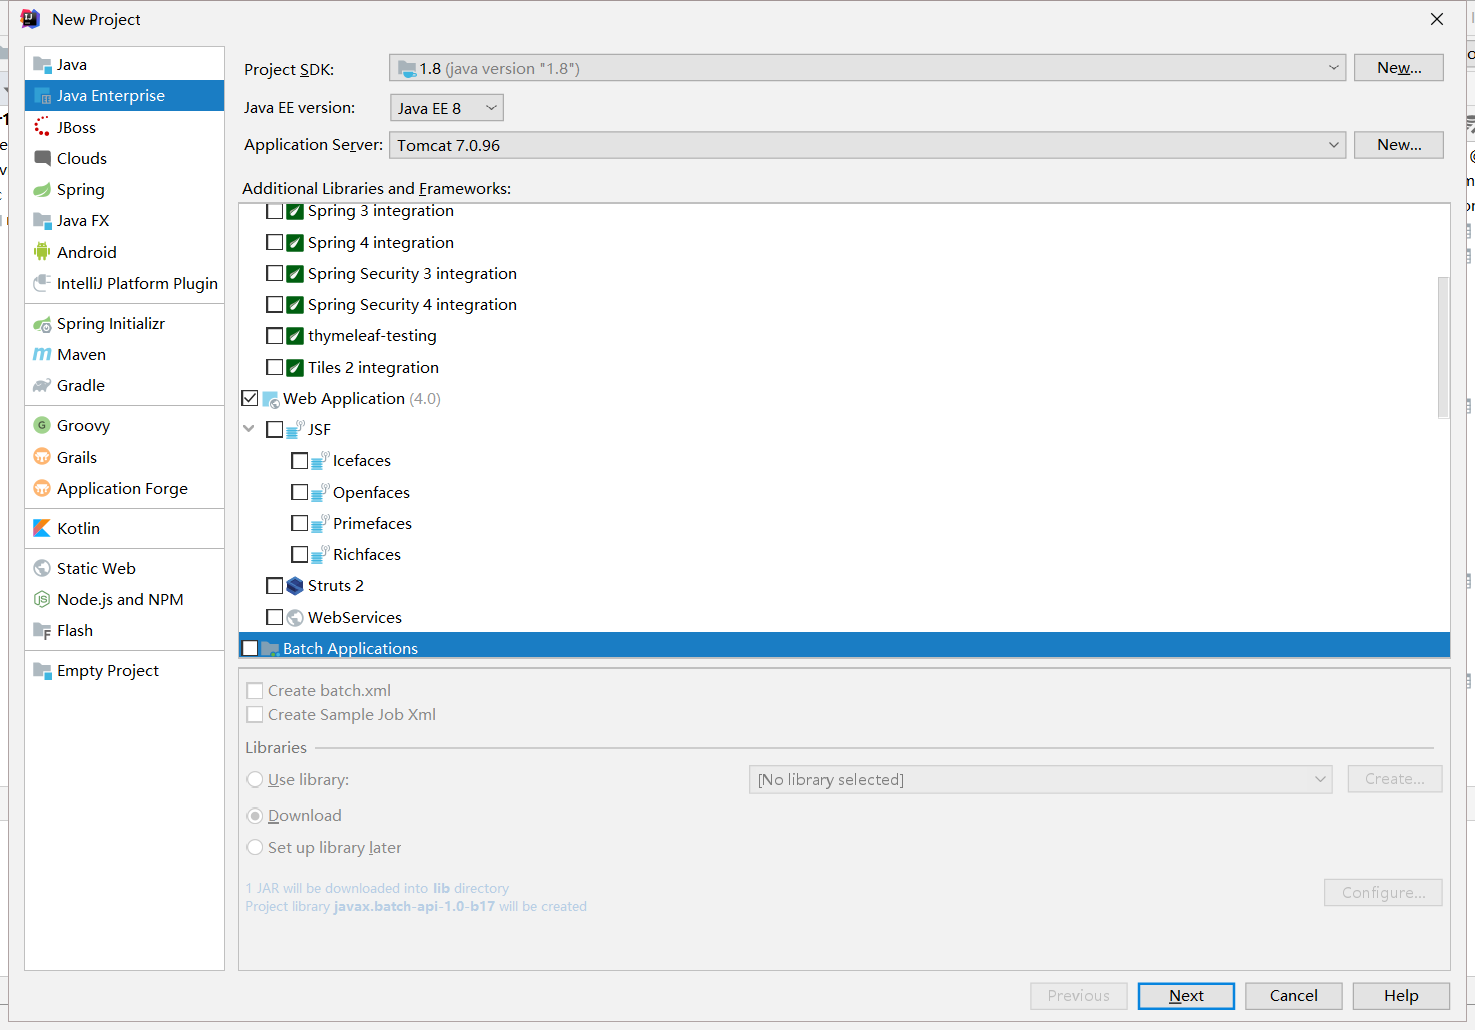The width and height of the screenshot is (1475, 1030).
Task: Enable Spring 4 integration checkbox
Action: click(x=274, y=242)
